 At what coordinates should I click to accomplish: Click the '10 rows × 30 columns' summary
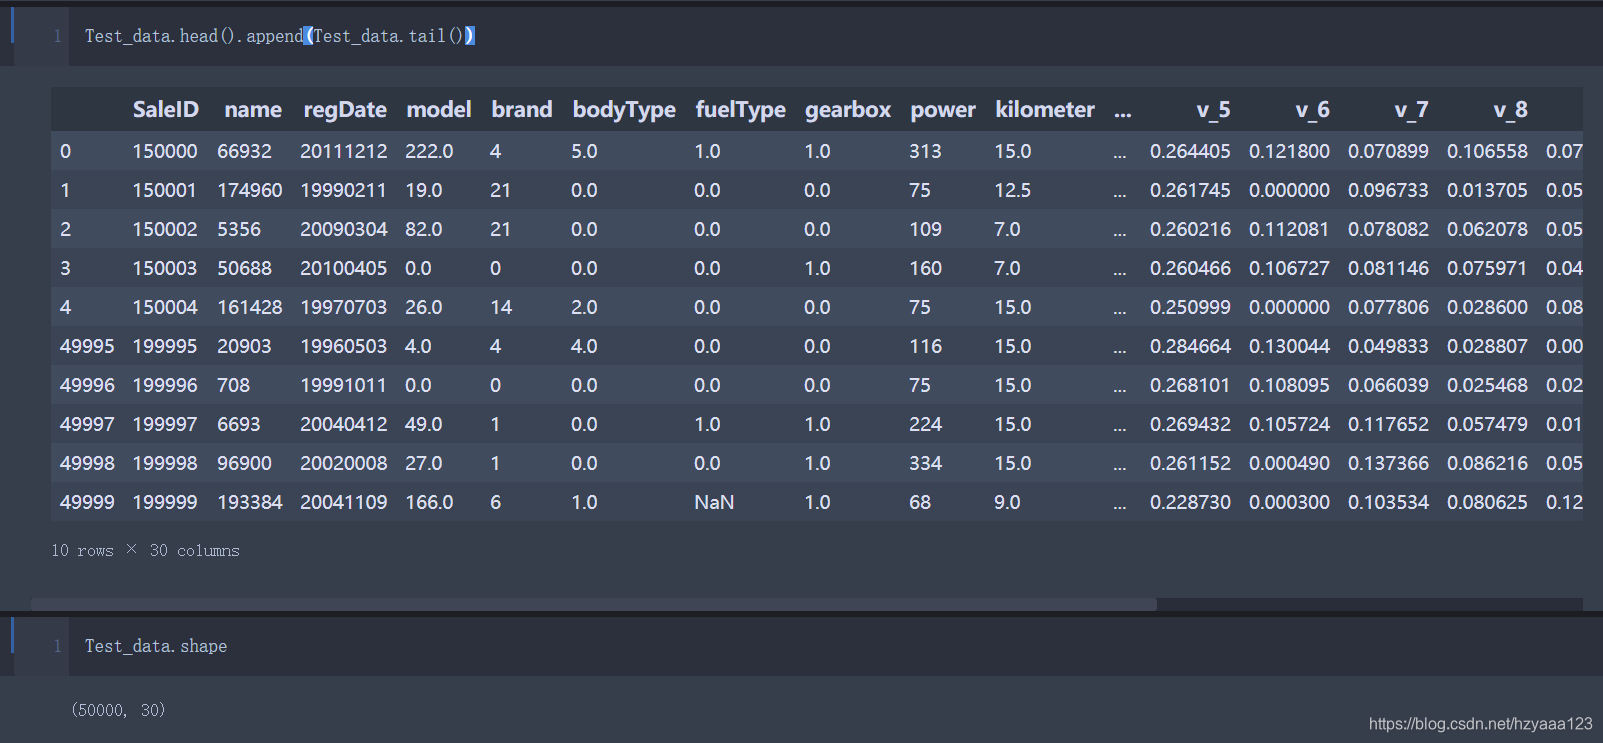(145, 551)
